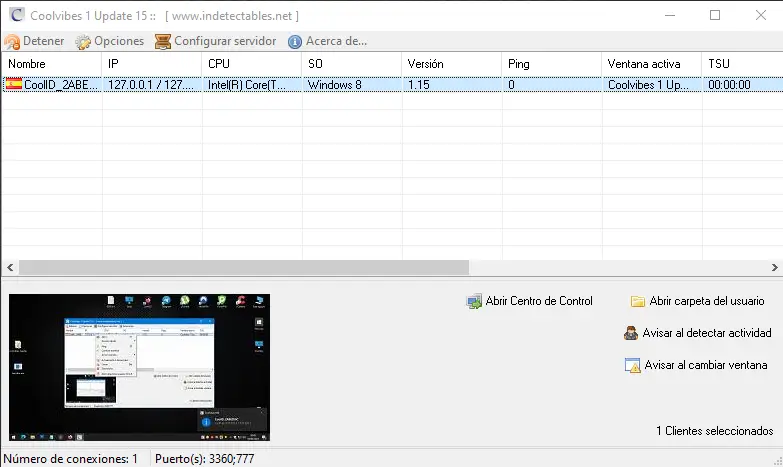The width and height of the screenshot is (783, 467).
Task: Click the Ventana activa column header
Action: tap(650, 64)
